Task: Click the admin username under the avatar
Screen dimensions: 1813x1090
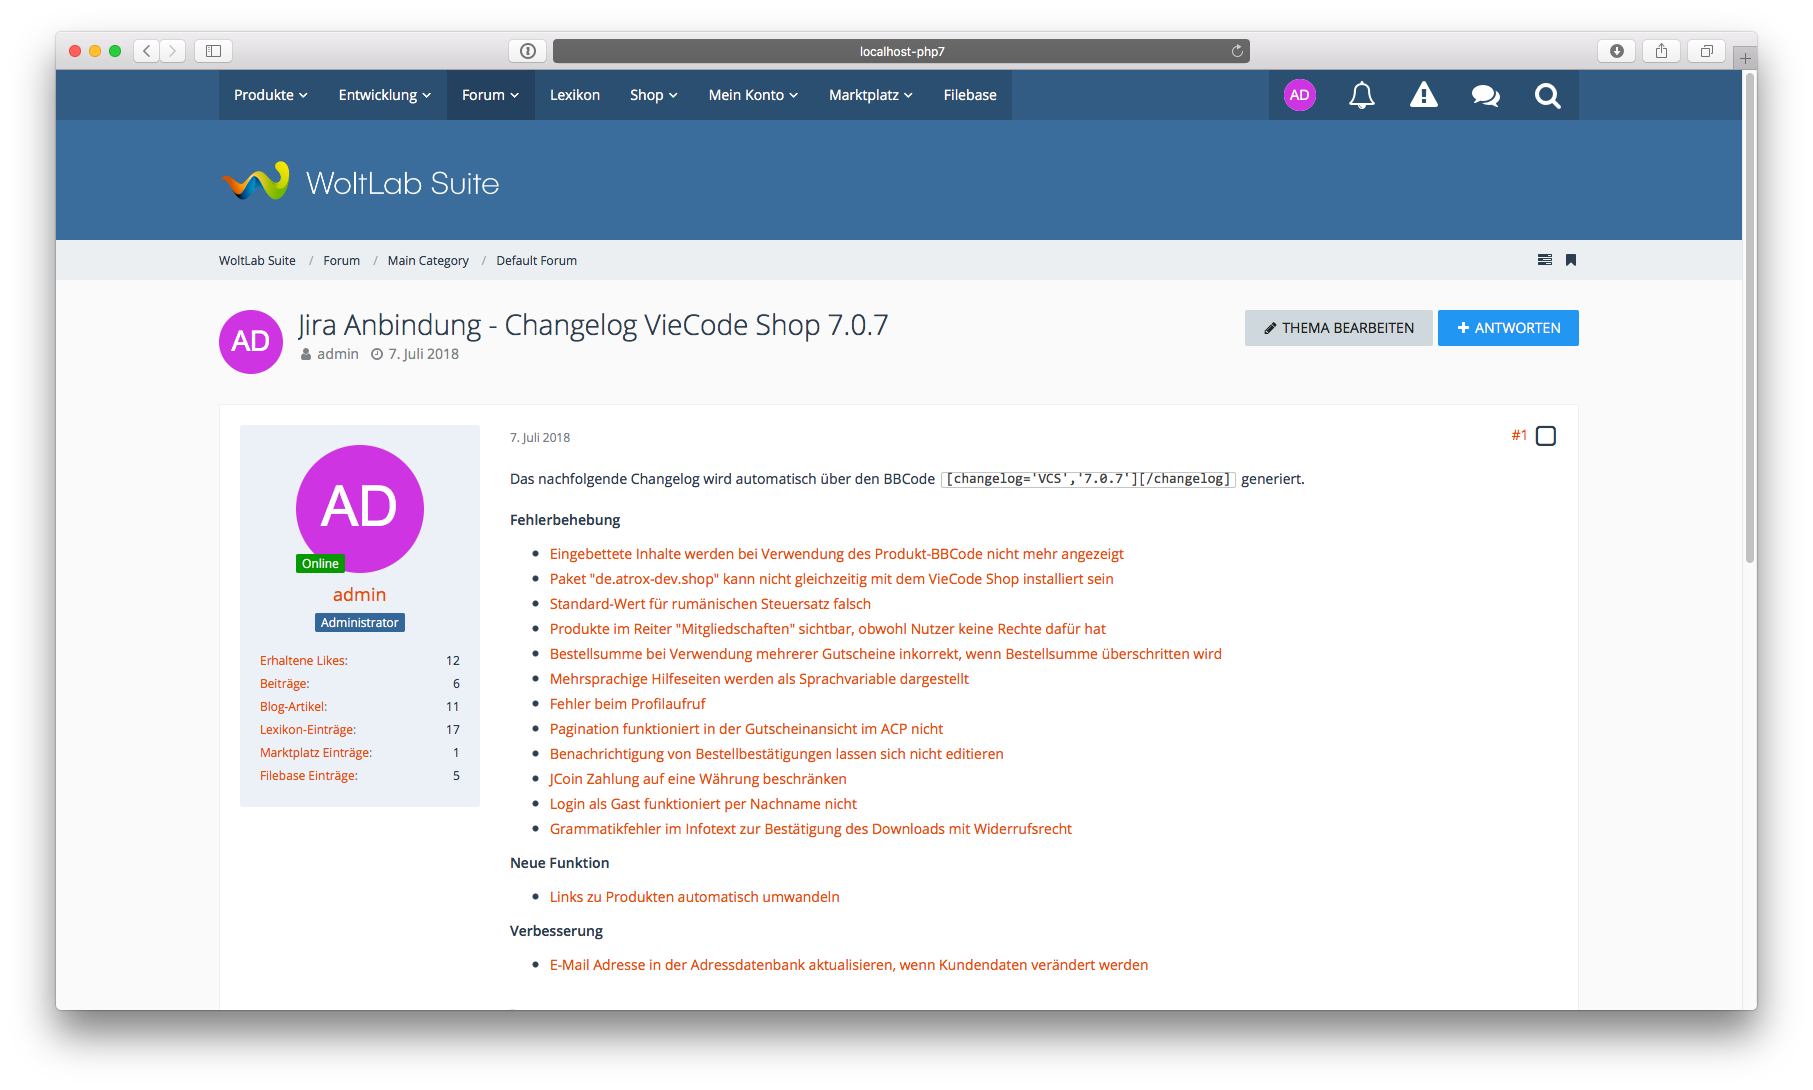Action: click(360, 595)
